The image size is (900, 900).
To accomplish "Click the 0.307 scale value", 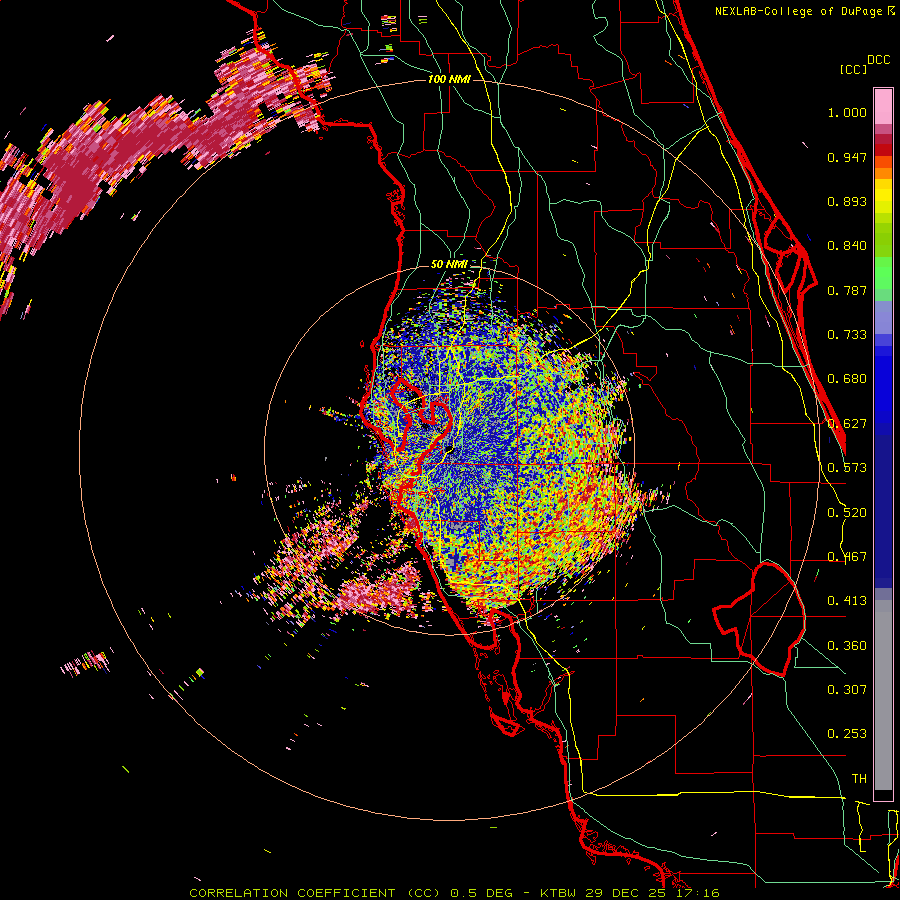I will 847,689.
